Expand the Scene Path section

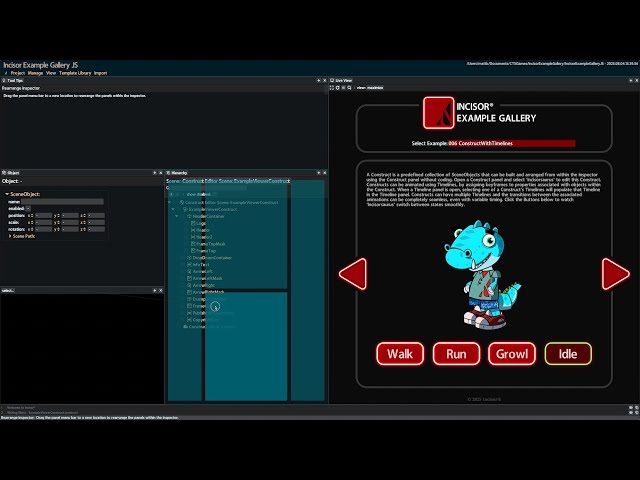point(10,236)
